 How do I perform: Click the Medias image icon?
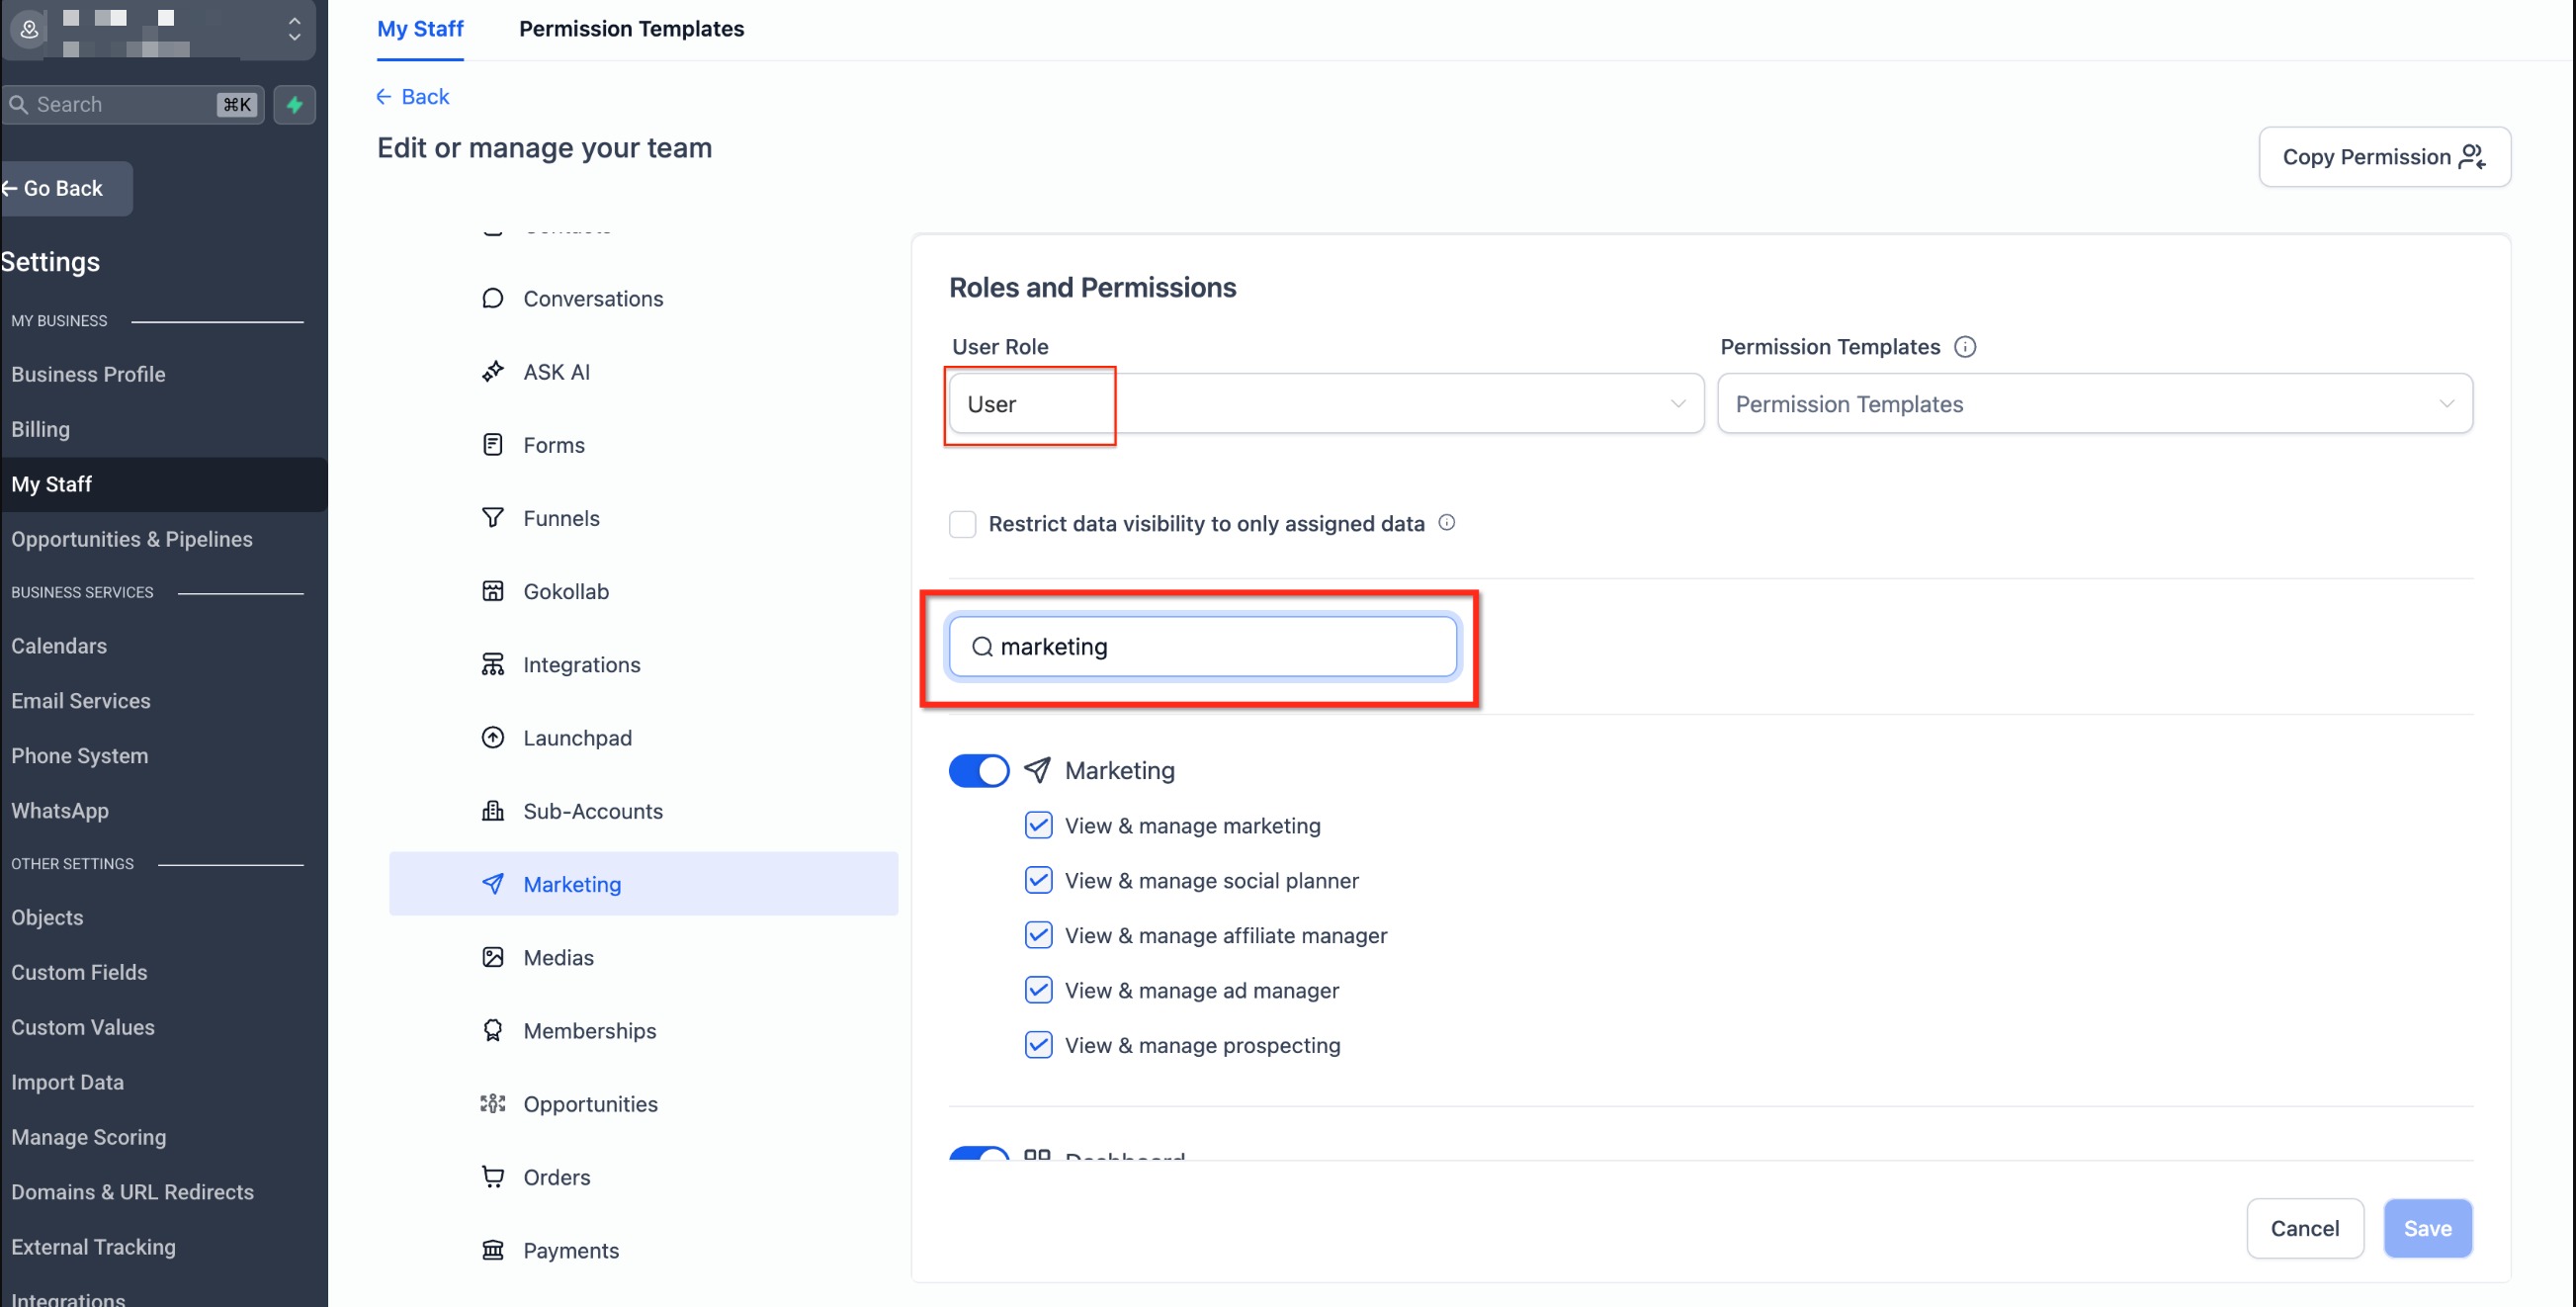[492, 956]
